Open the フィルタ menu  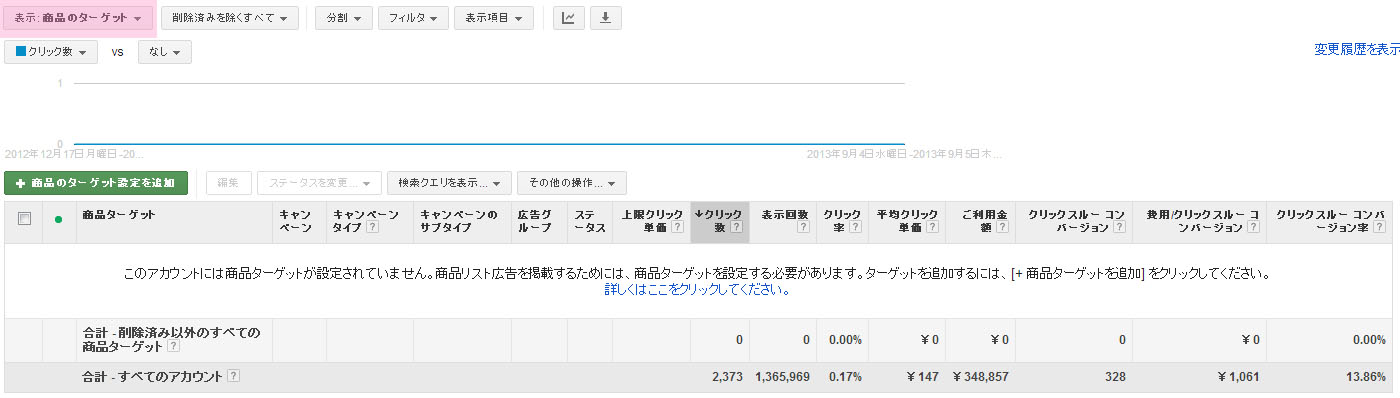tap(413, 18)
